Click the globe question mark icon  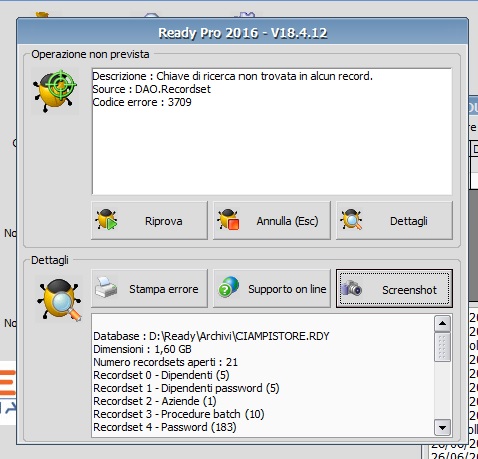tap(229, 287)
